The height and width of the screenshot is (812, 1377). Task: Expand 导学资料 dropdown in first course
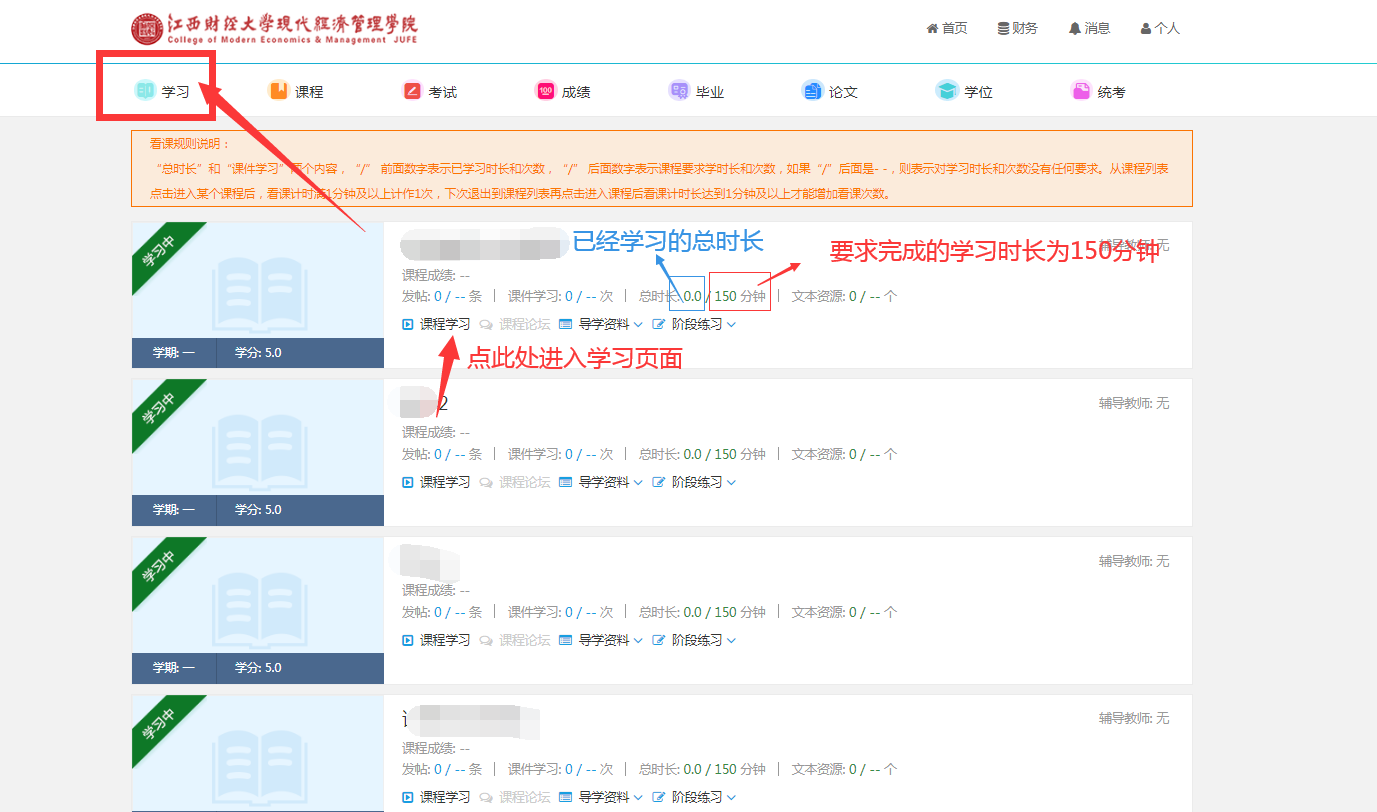(602, 324)
